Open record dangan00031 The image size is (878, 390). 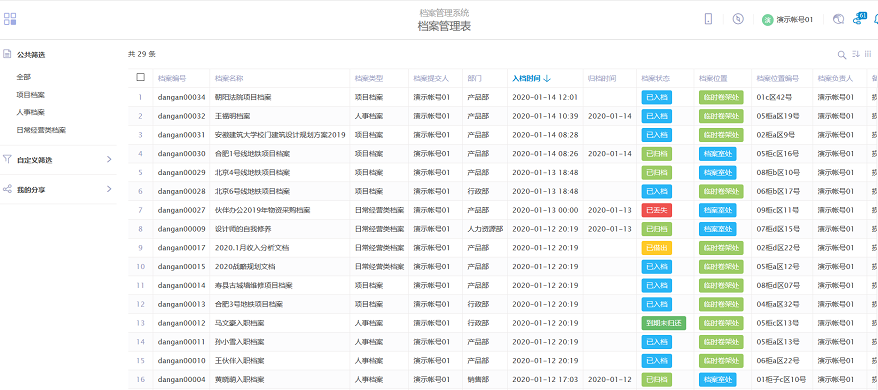(181, 135)
